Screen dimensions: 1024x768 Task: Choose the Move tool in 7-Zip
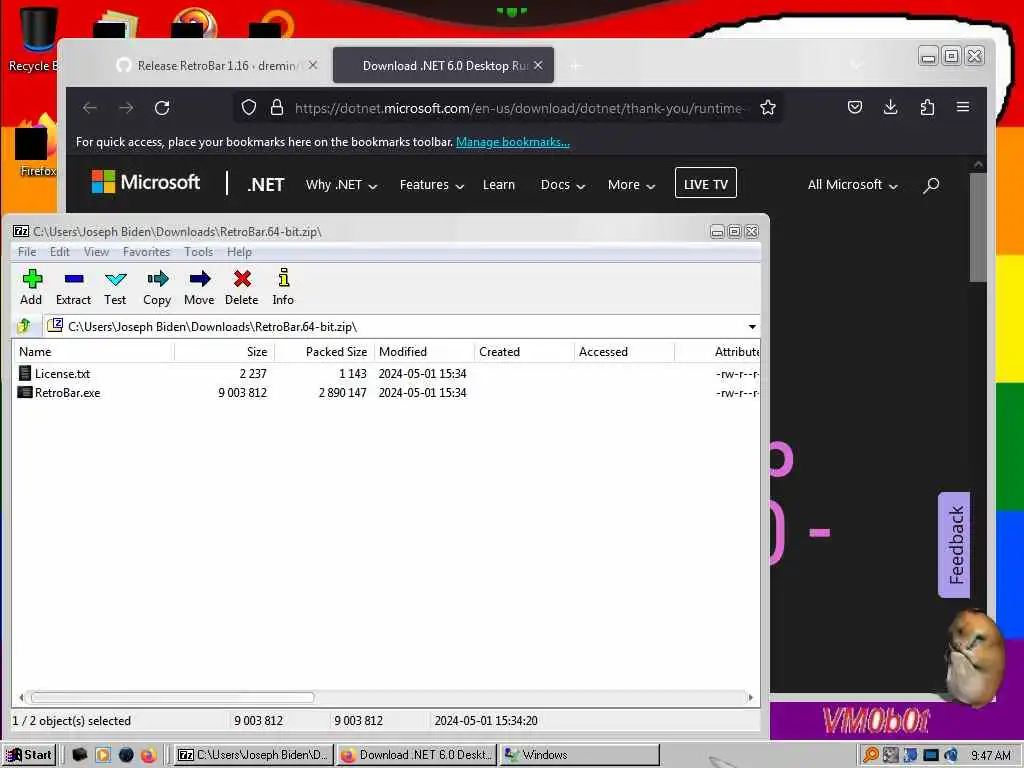(199, 287)
